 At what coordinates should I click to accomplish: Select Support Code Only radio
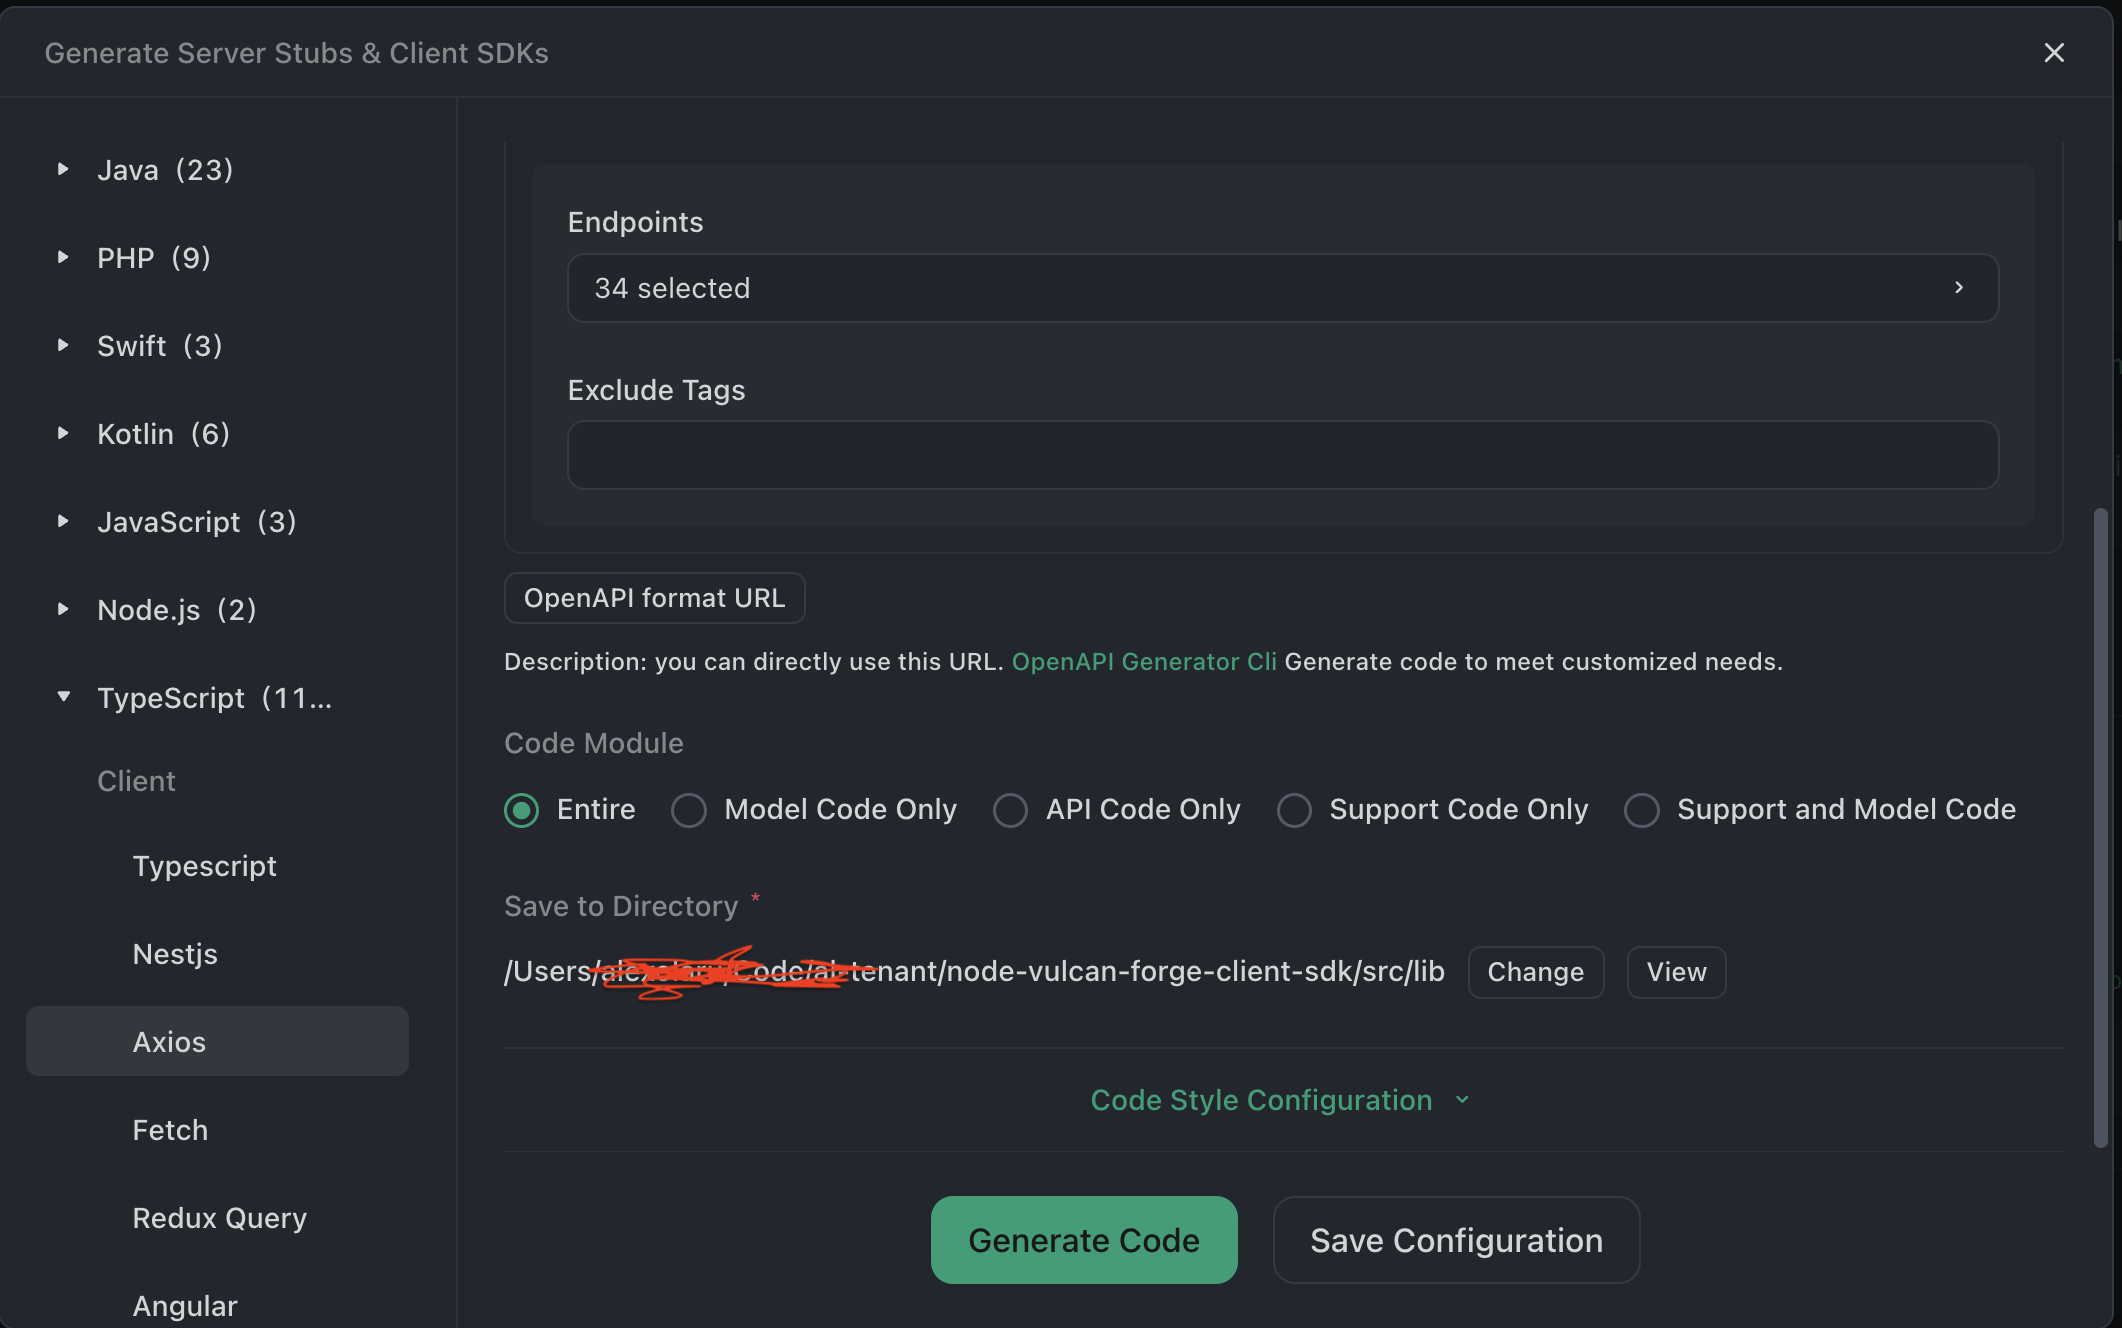pos(1294,810)
